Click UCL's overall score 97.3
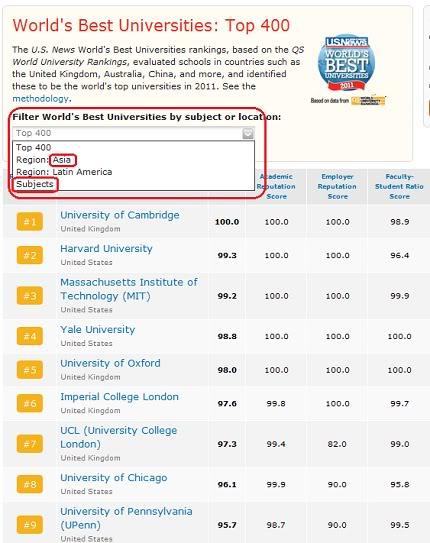The image size is (430, 543). pos(227,444)
